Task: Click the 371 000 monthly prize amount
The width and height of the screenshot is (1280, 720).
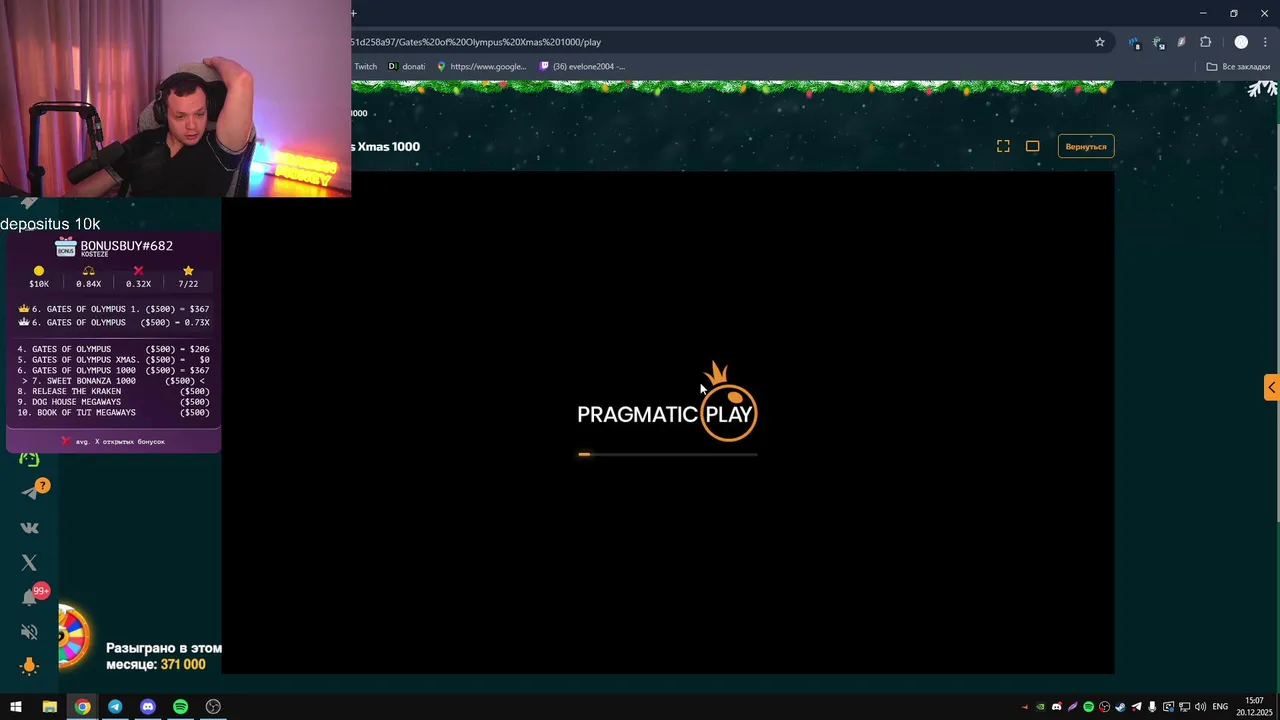Action: coord(183,665)
